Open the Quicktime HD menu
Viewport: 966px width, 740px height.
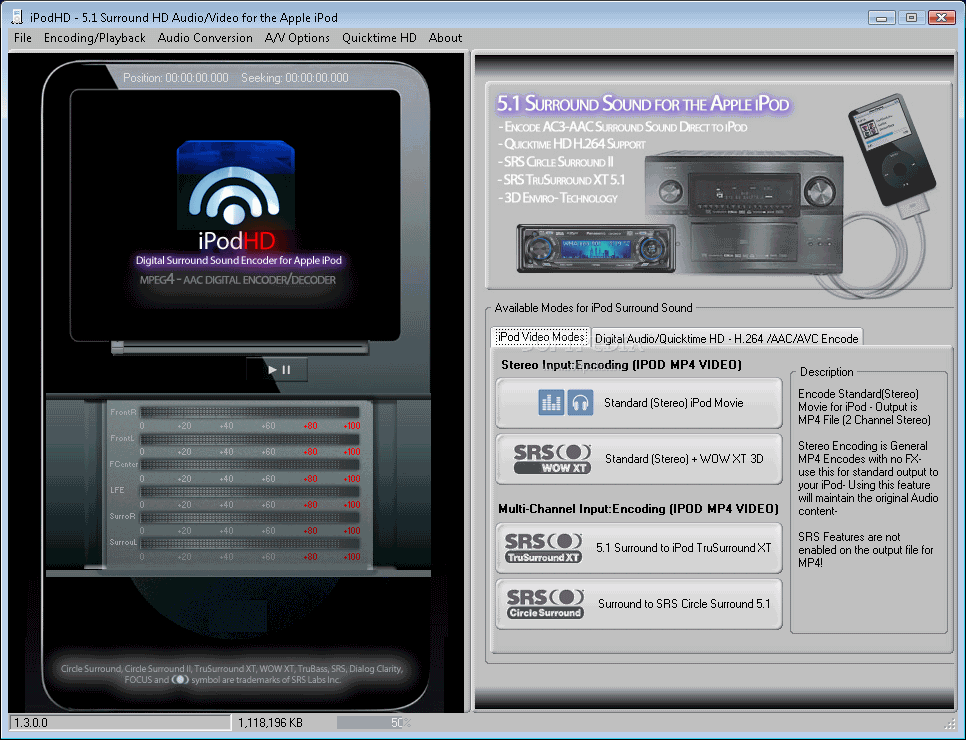(x=379, y=38)
